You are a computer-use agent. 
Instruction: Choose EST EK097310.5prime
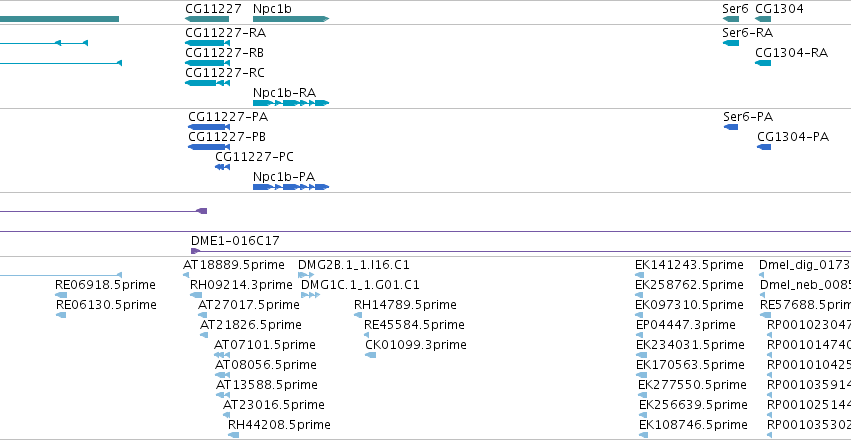[x=639, y=315]
